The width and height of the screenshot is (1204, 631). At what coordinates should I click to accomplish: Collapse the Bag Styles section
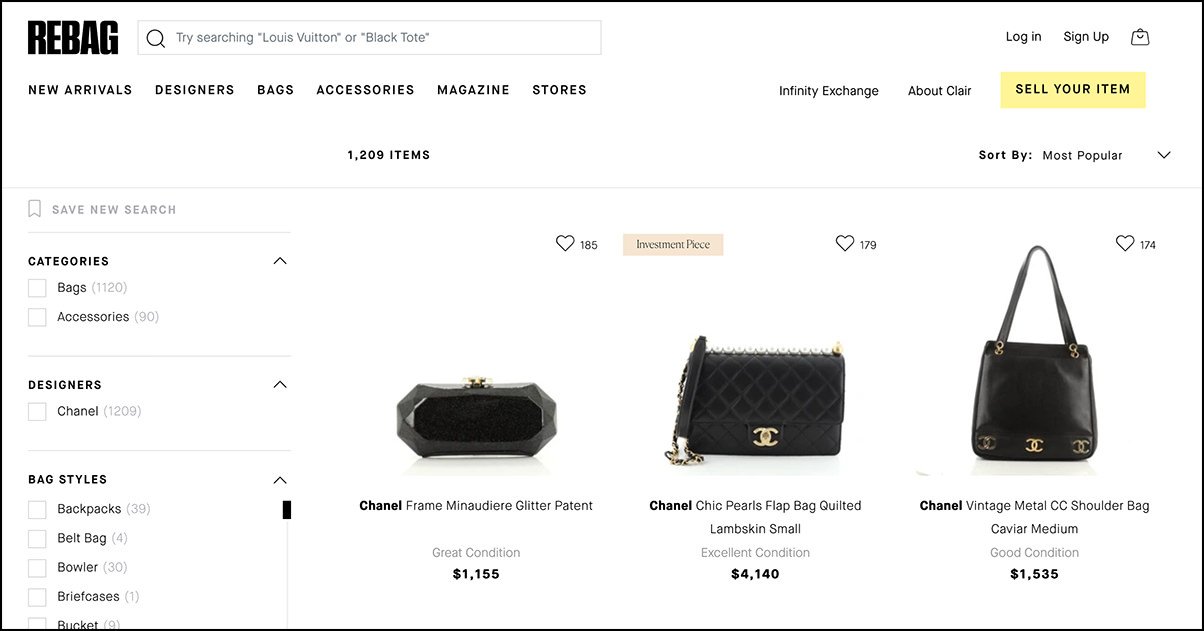(280, 479)
